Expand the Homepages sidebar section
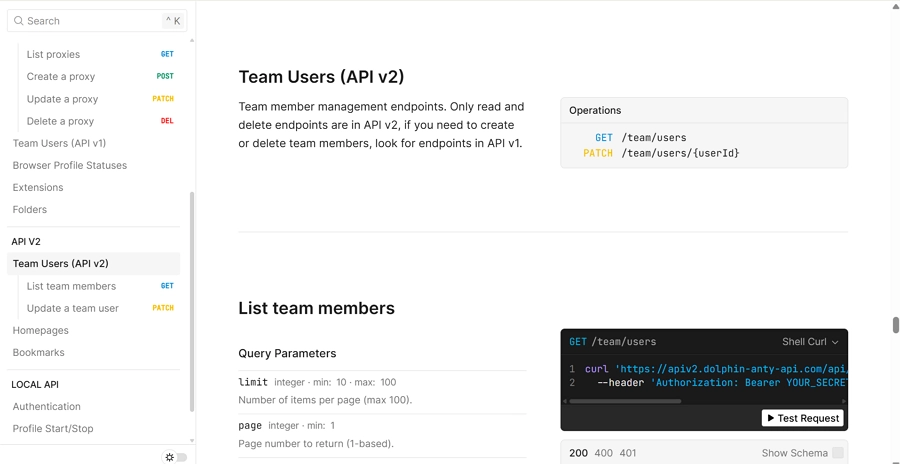Image resolution: width=900 pixels, height=464 pixels. [x=41, y=330]
